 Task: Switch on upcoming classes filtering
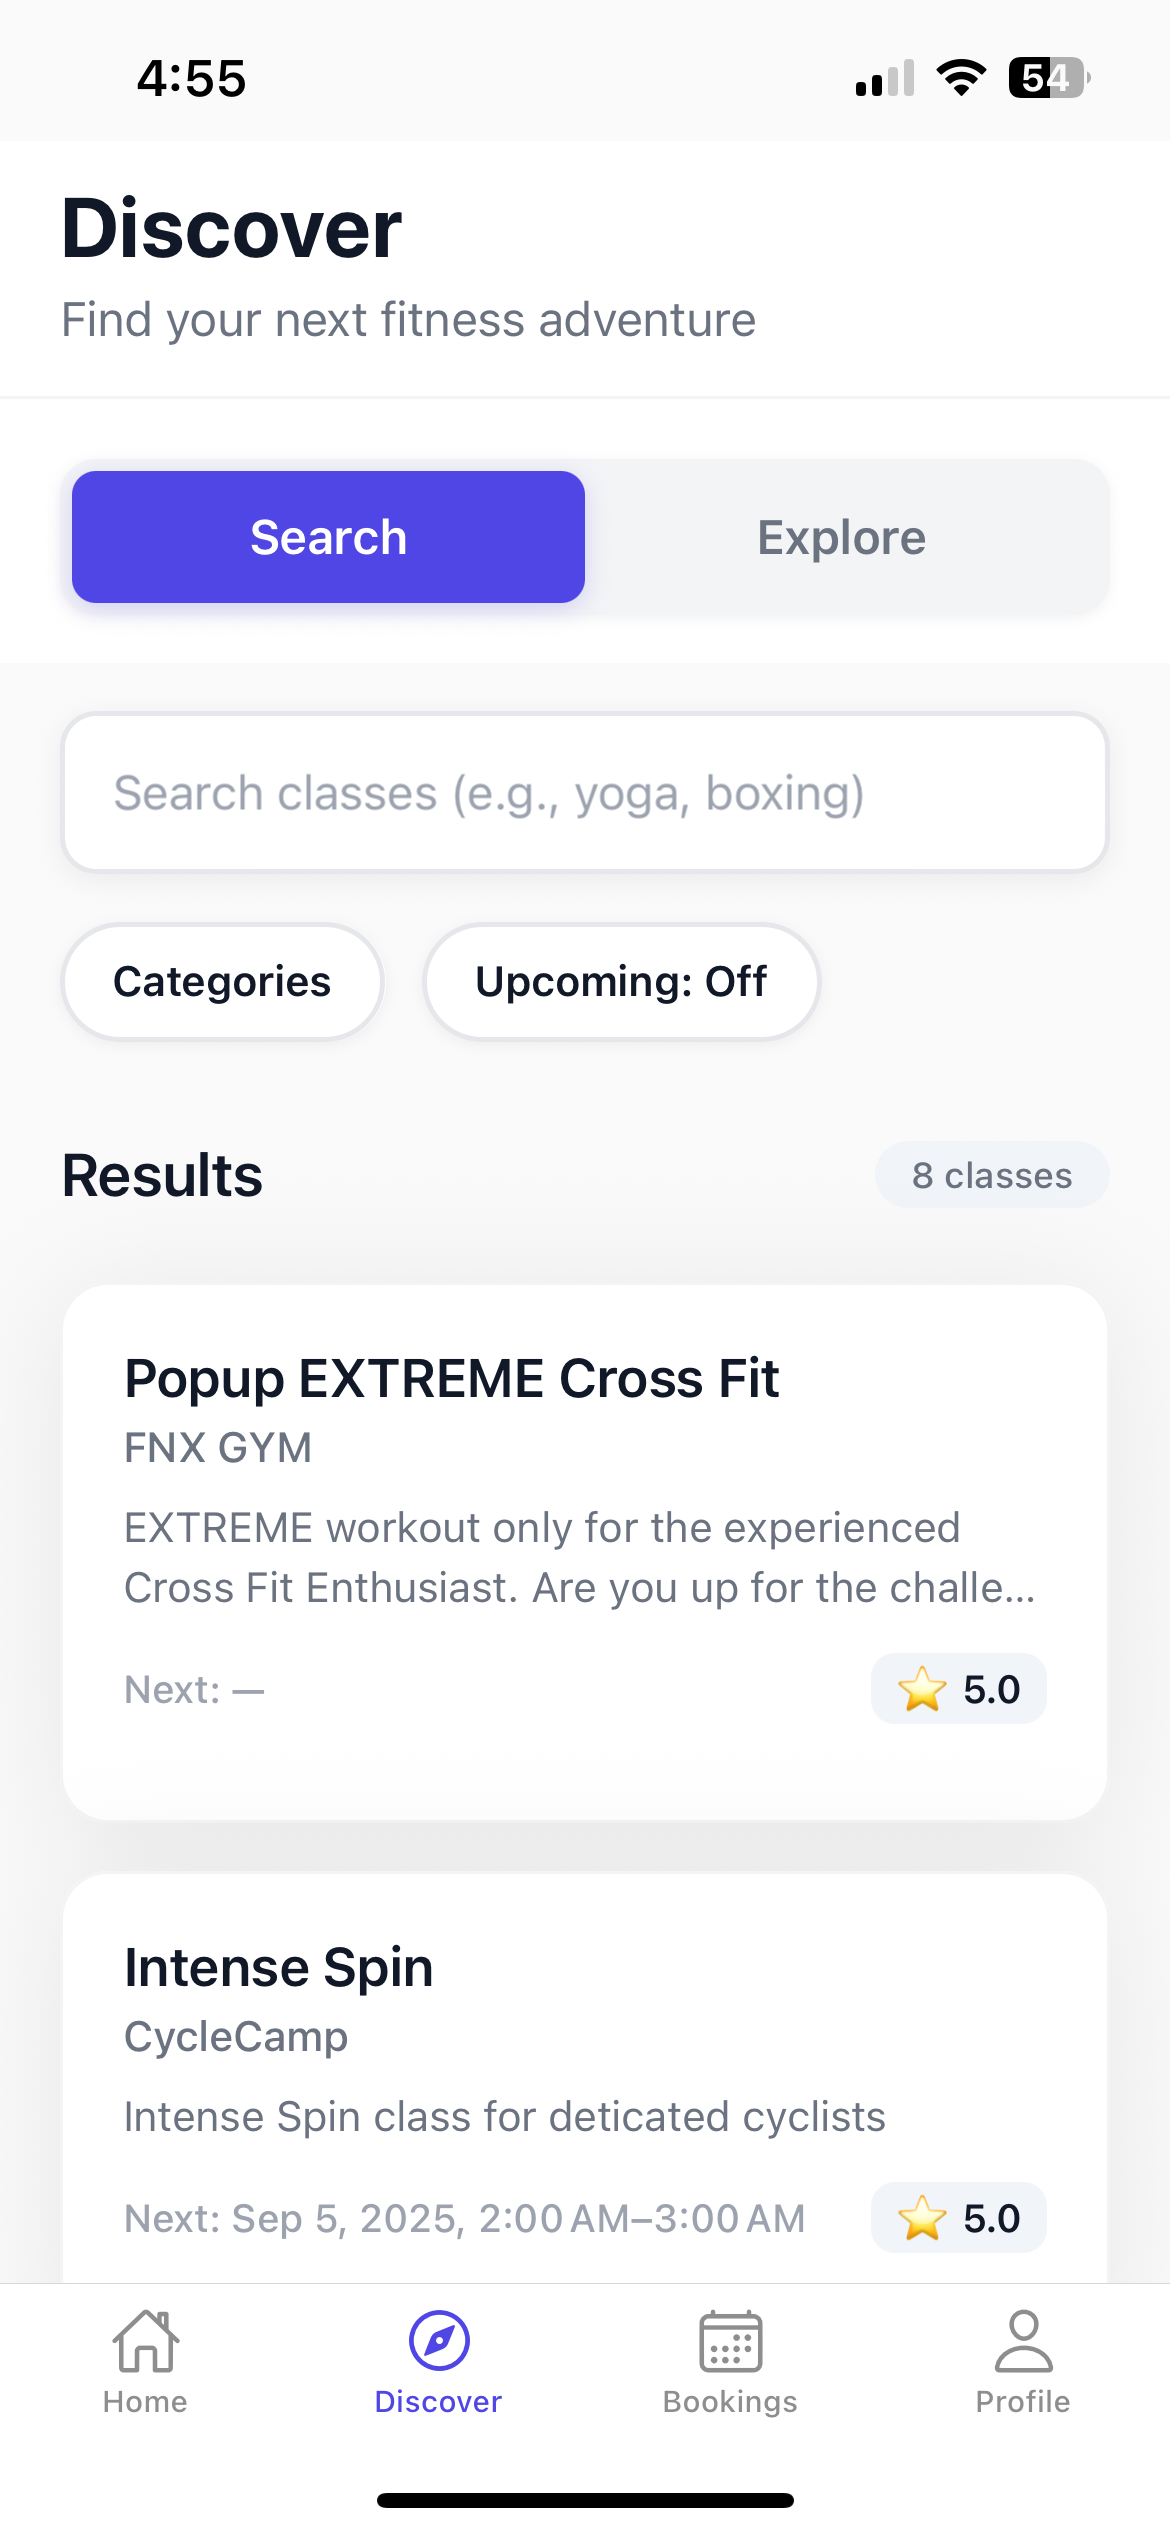point(621,981)
